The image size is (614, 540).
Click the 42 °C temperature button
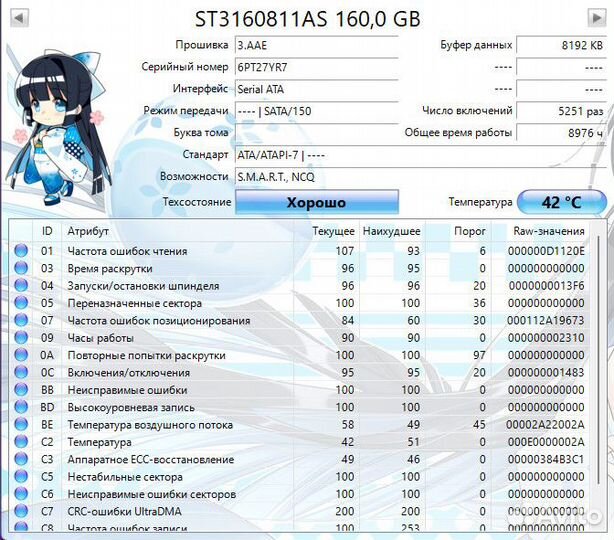(562, 202)
